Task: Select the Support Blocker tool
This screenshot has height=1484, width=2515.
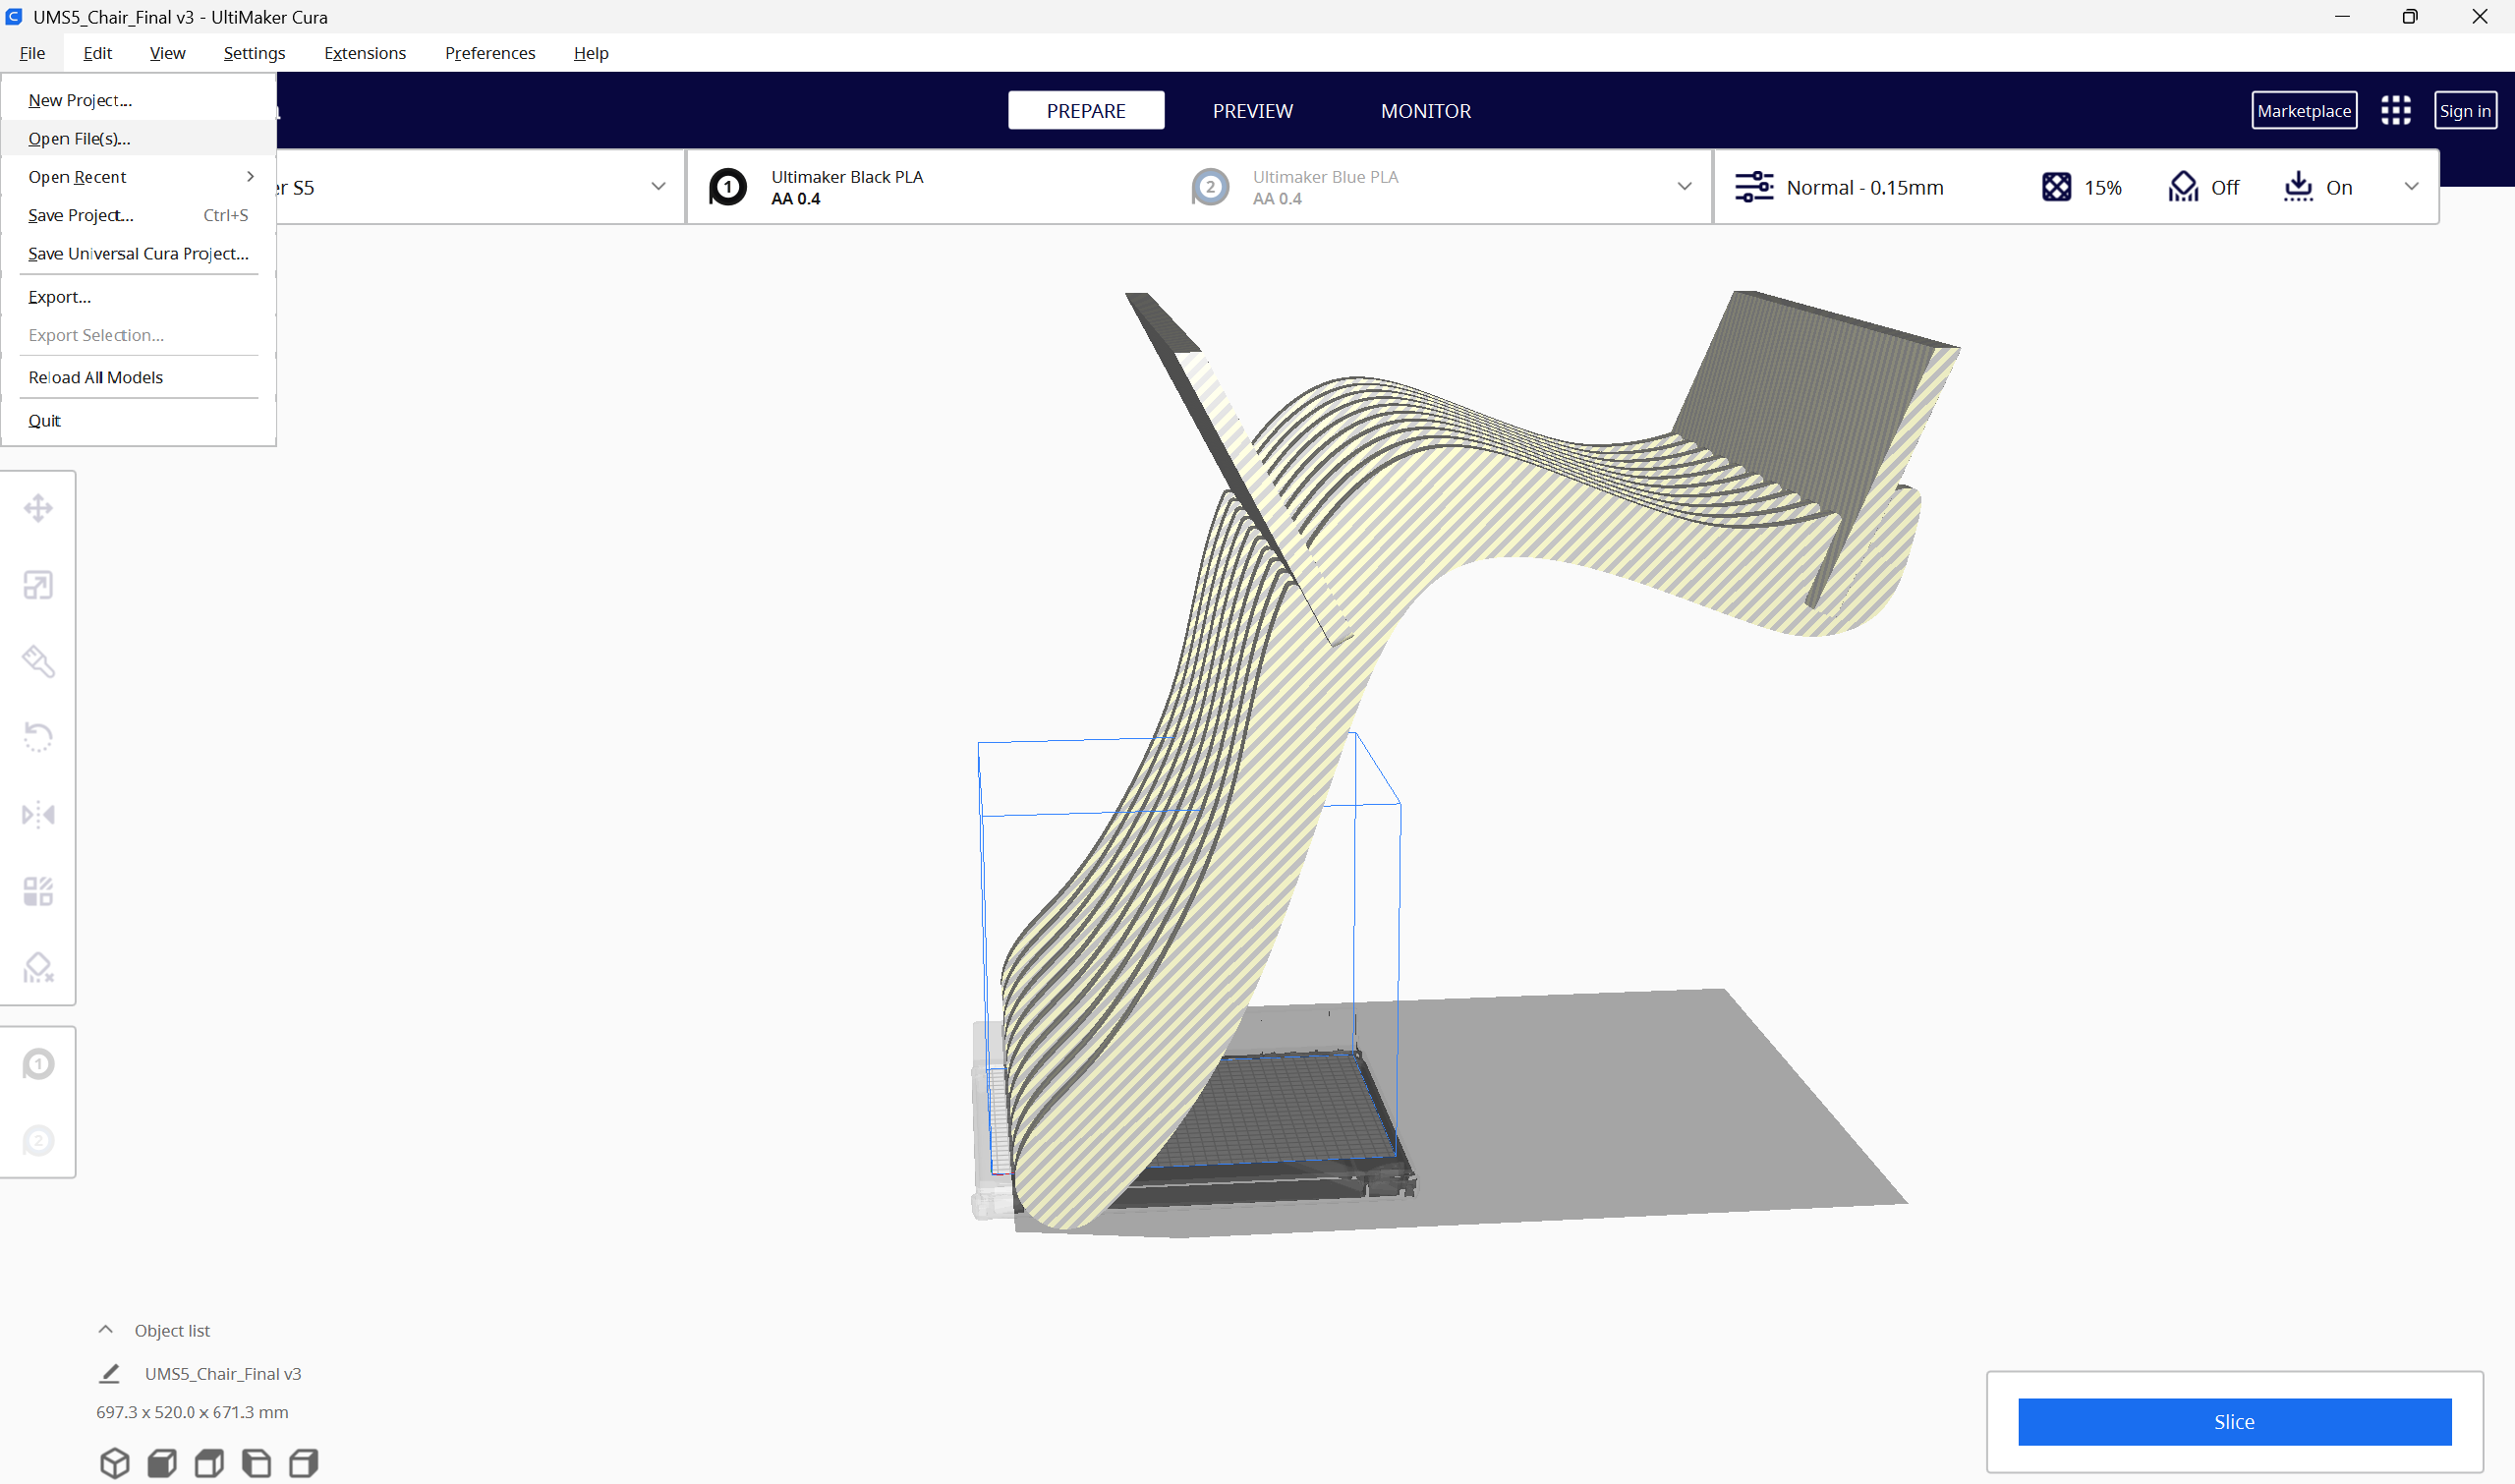Action: click(x=38, y=967)
